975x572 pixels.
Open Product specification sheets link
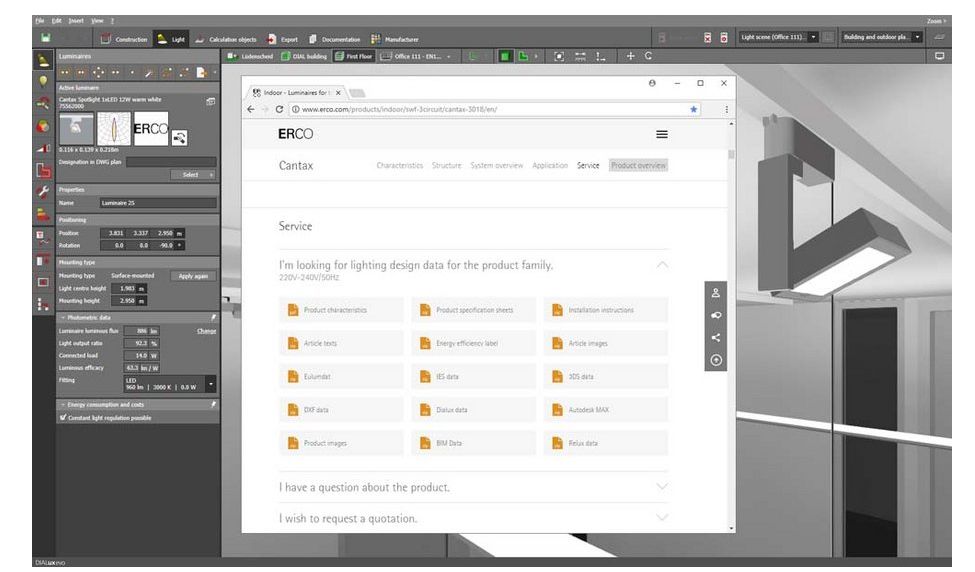[x=473, y=310]
